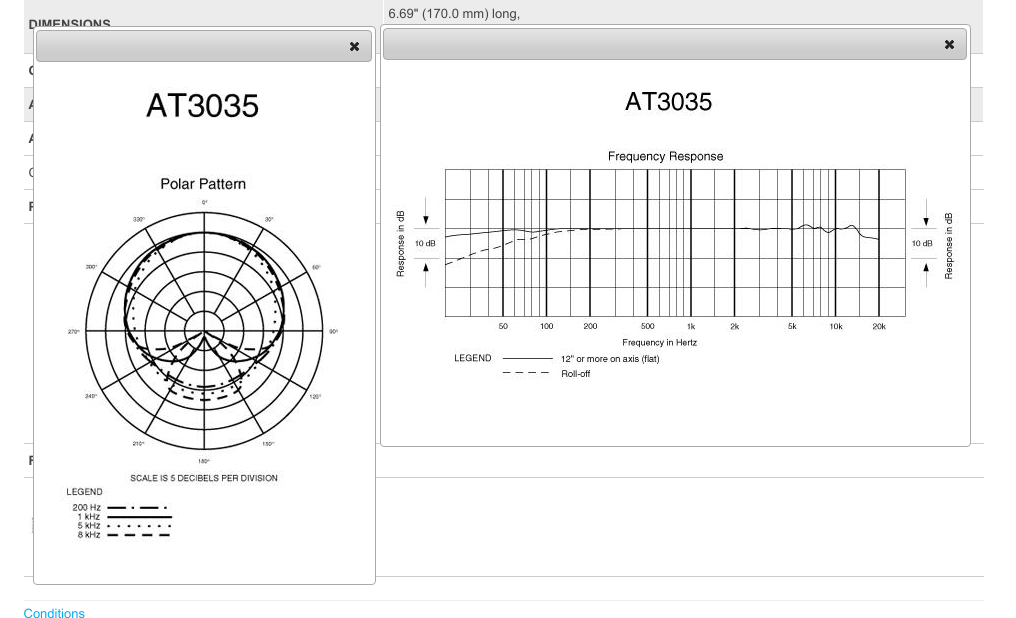Click the '8 kHz' legend entry

(123, 534)
